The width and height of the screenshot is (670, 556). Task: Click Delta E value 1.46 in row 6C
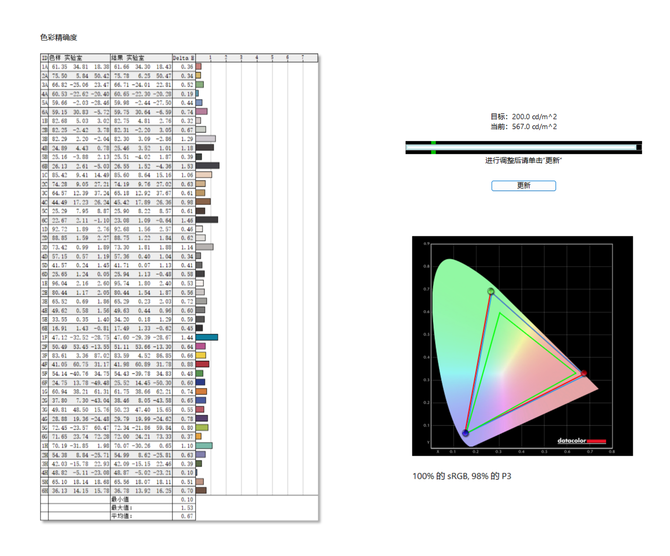pyautogui.click(x=187, y=220)
